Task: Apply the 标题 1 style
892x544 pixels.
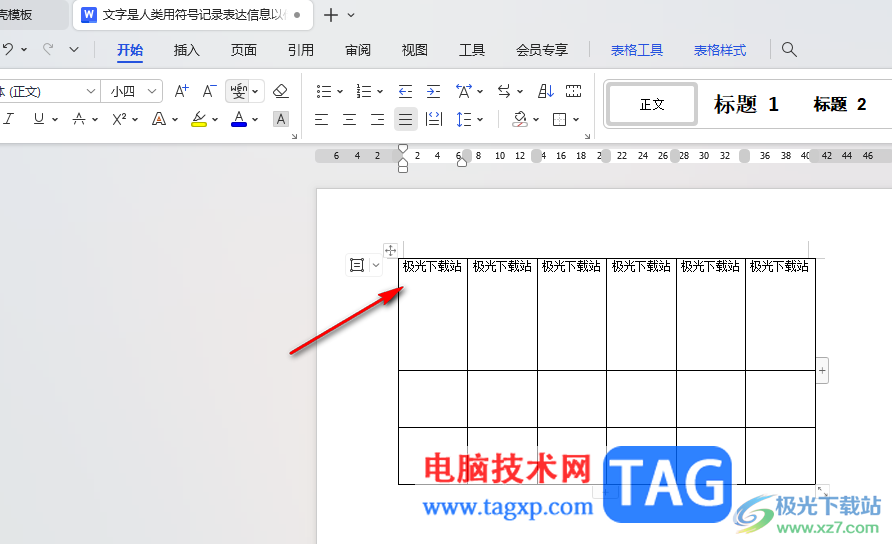Action: pyautogui.click(x=746, y=104)
